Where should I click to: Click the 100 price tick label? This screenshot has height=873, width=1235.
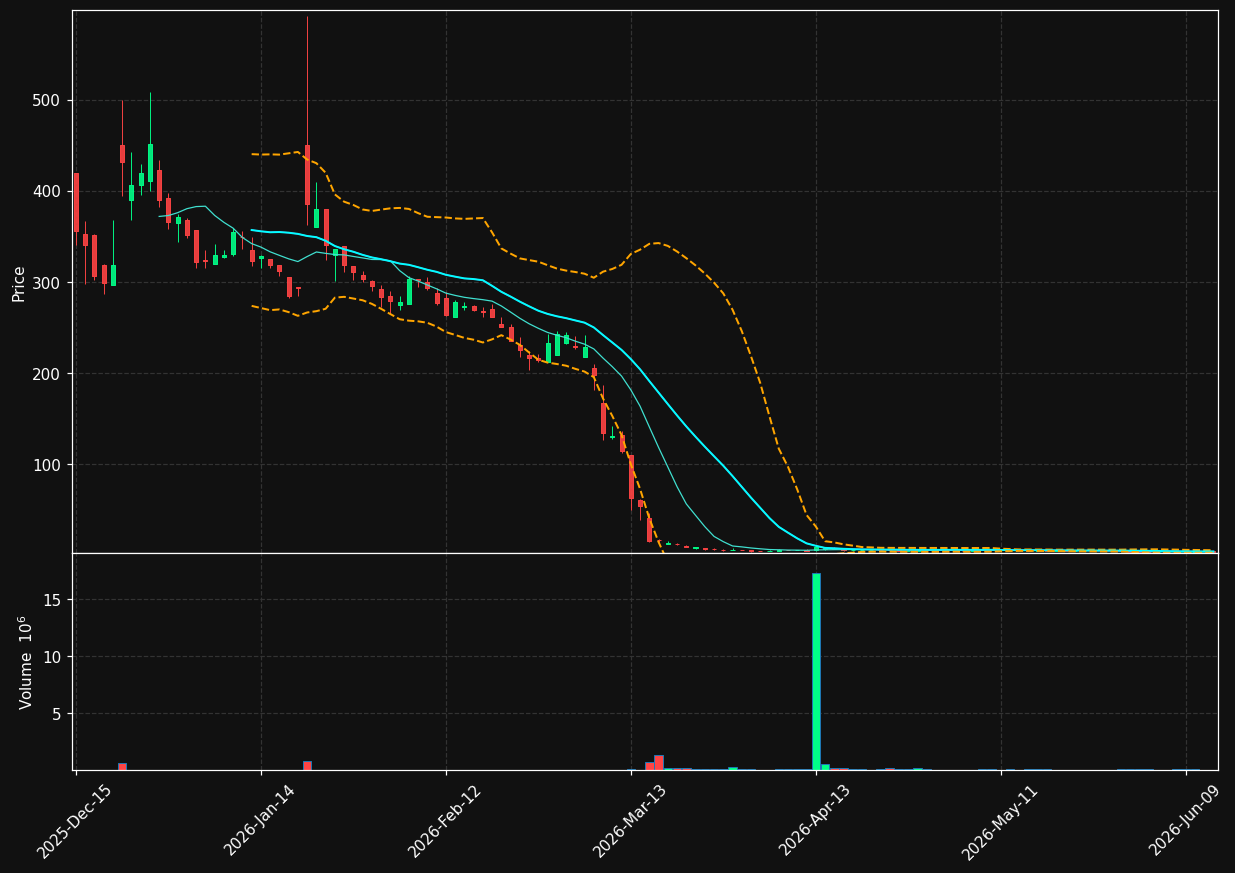click(x=46, y=465)
